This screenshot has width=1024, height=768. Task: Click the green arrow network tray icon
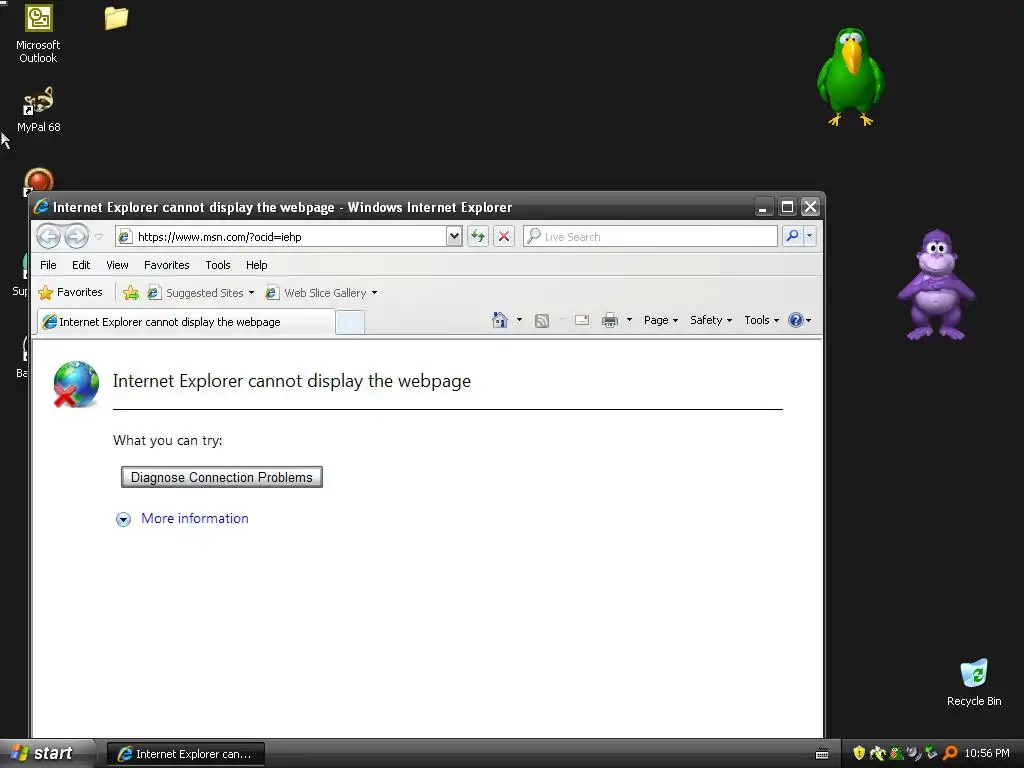pyautogui.click(x=931, y=754)
